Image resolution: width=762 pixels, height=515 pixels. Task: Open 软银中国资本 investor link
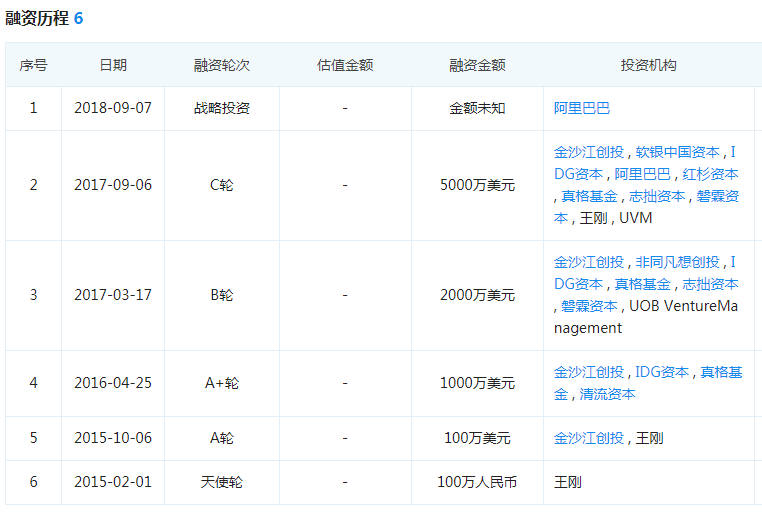point(678,152)
